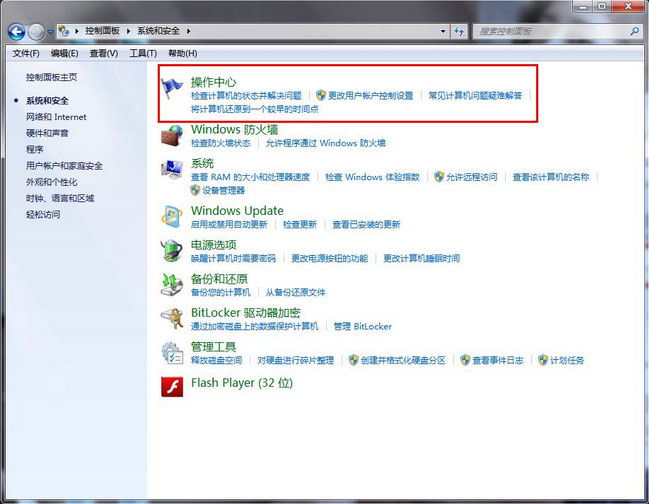Go back with the blue Back arrow
This screenshot has width=649, height=504.
click(17, 31)
